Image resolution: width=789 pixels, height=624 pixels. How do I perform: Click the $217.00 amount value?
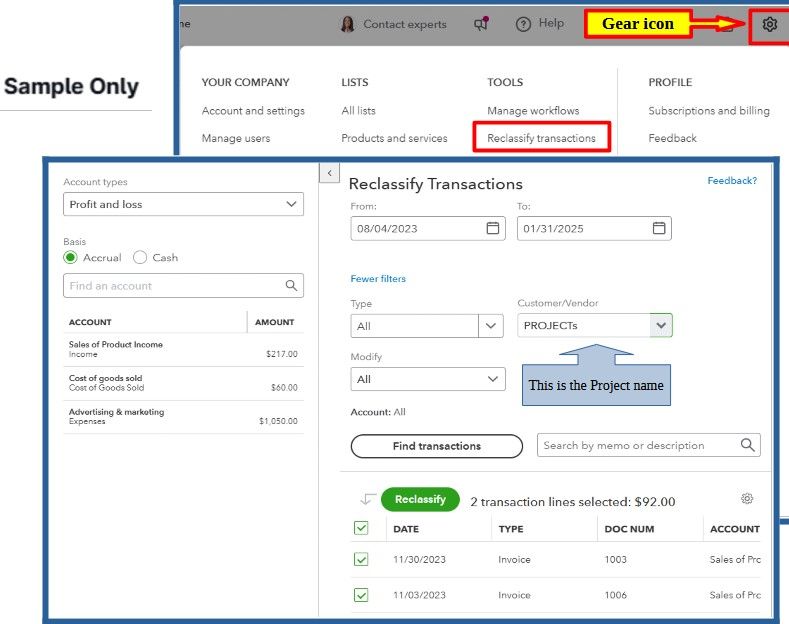(x=282, y=354)
